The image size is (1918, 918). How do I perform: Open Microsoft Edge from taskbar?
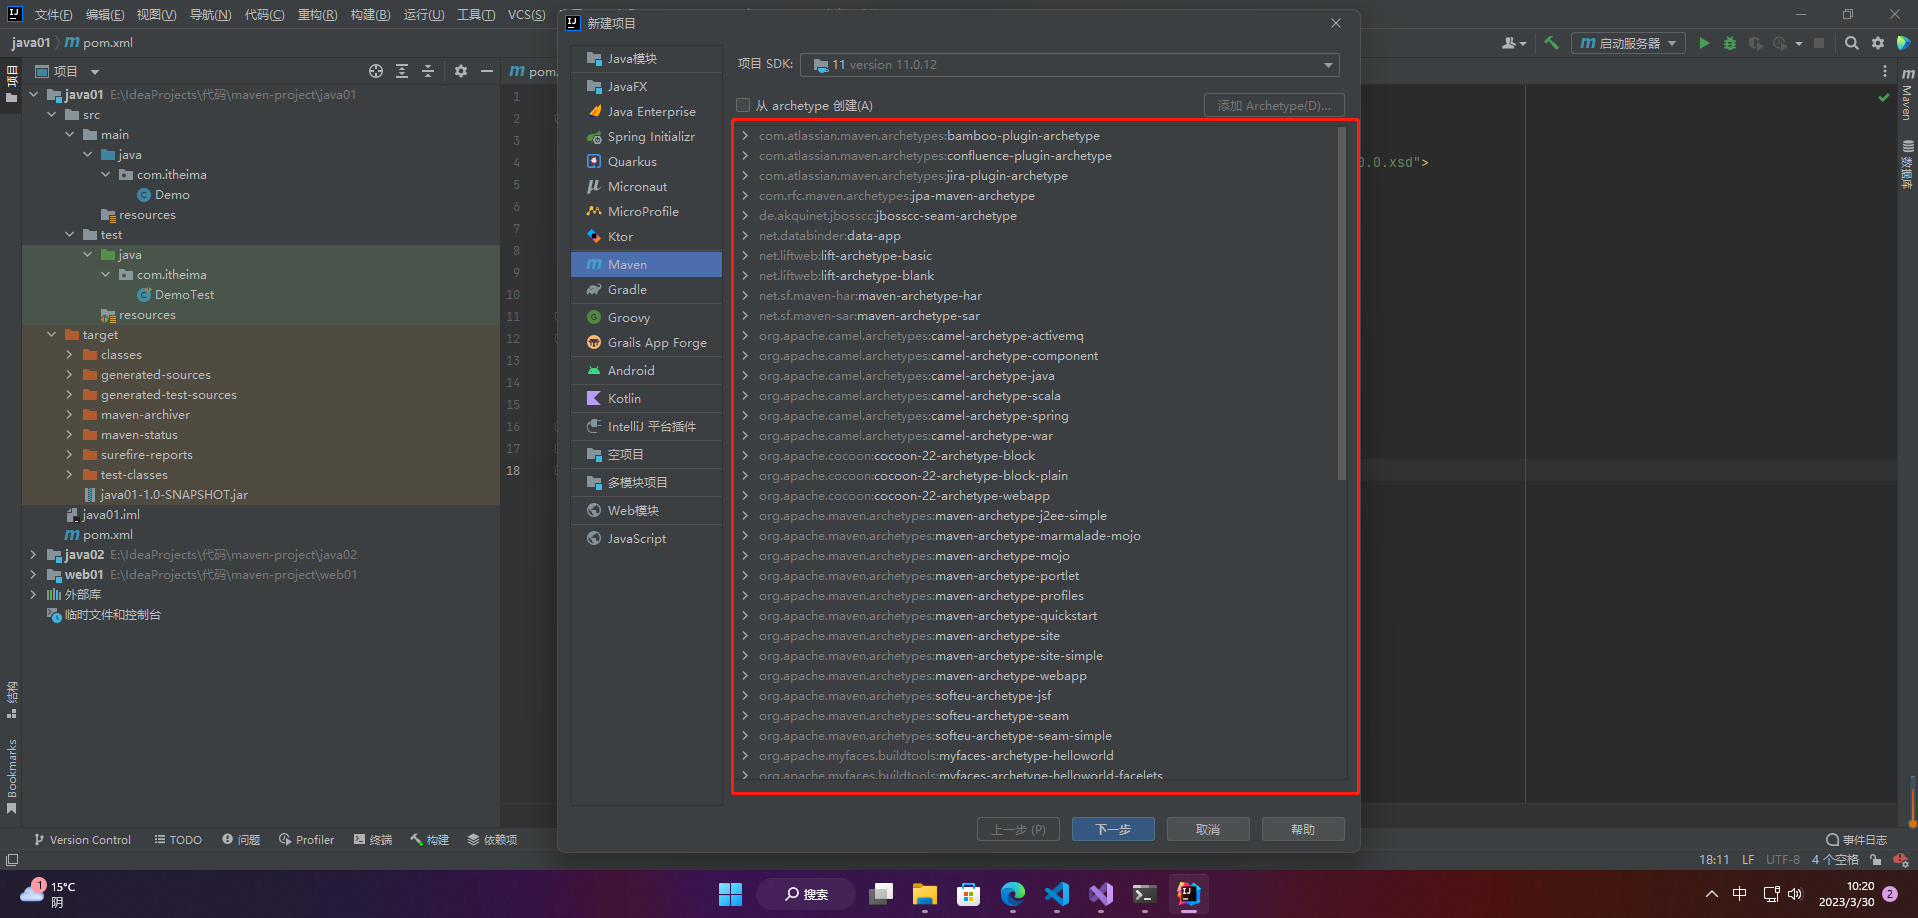[x=1012, y=894]
